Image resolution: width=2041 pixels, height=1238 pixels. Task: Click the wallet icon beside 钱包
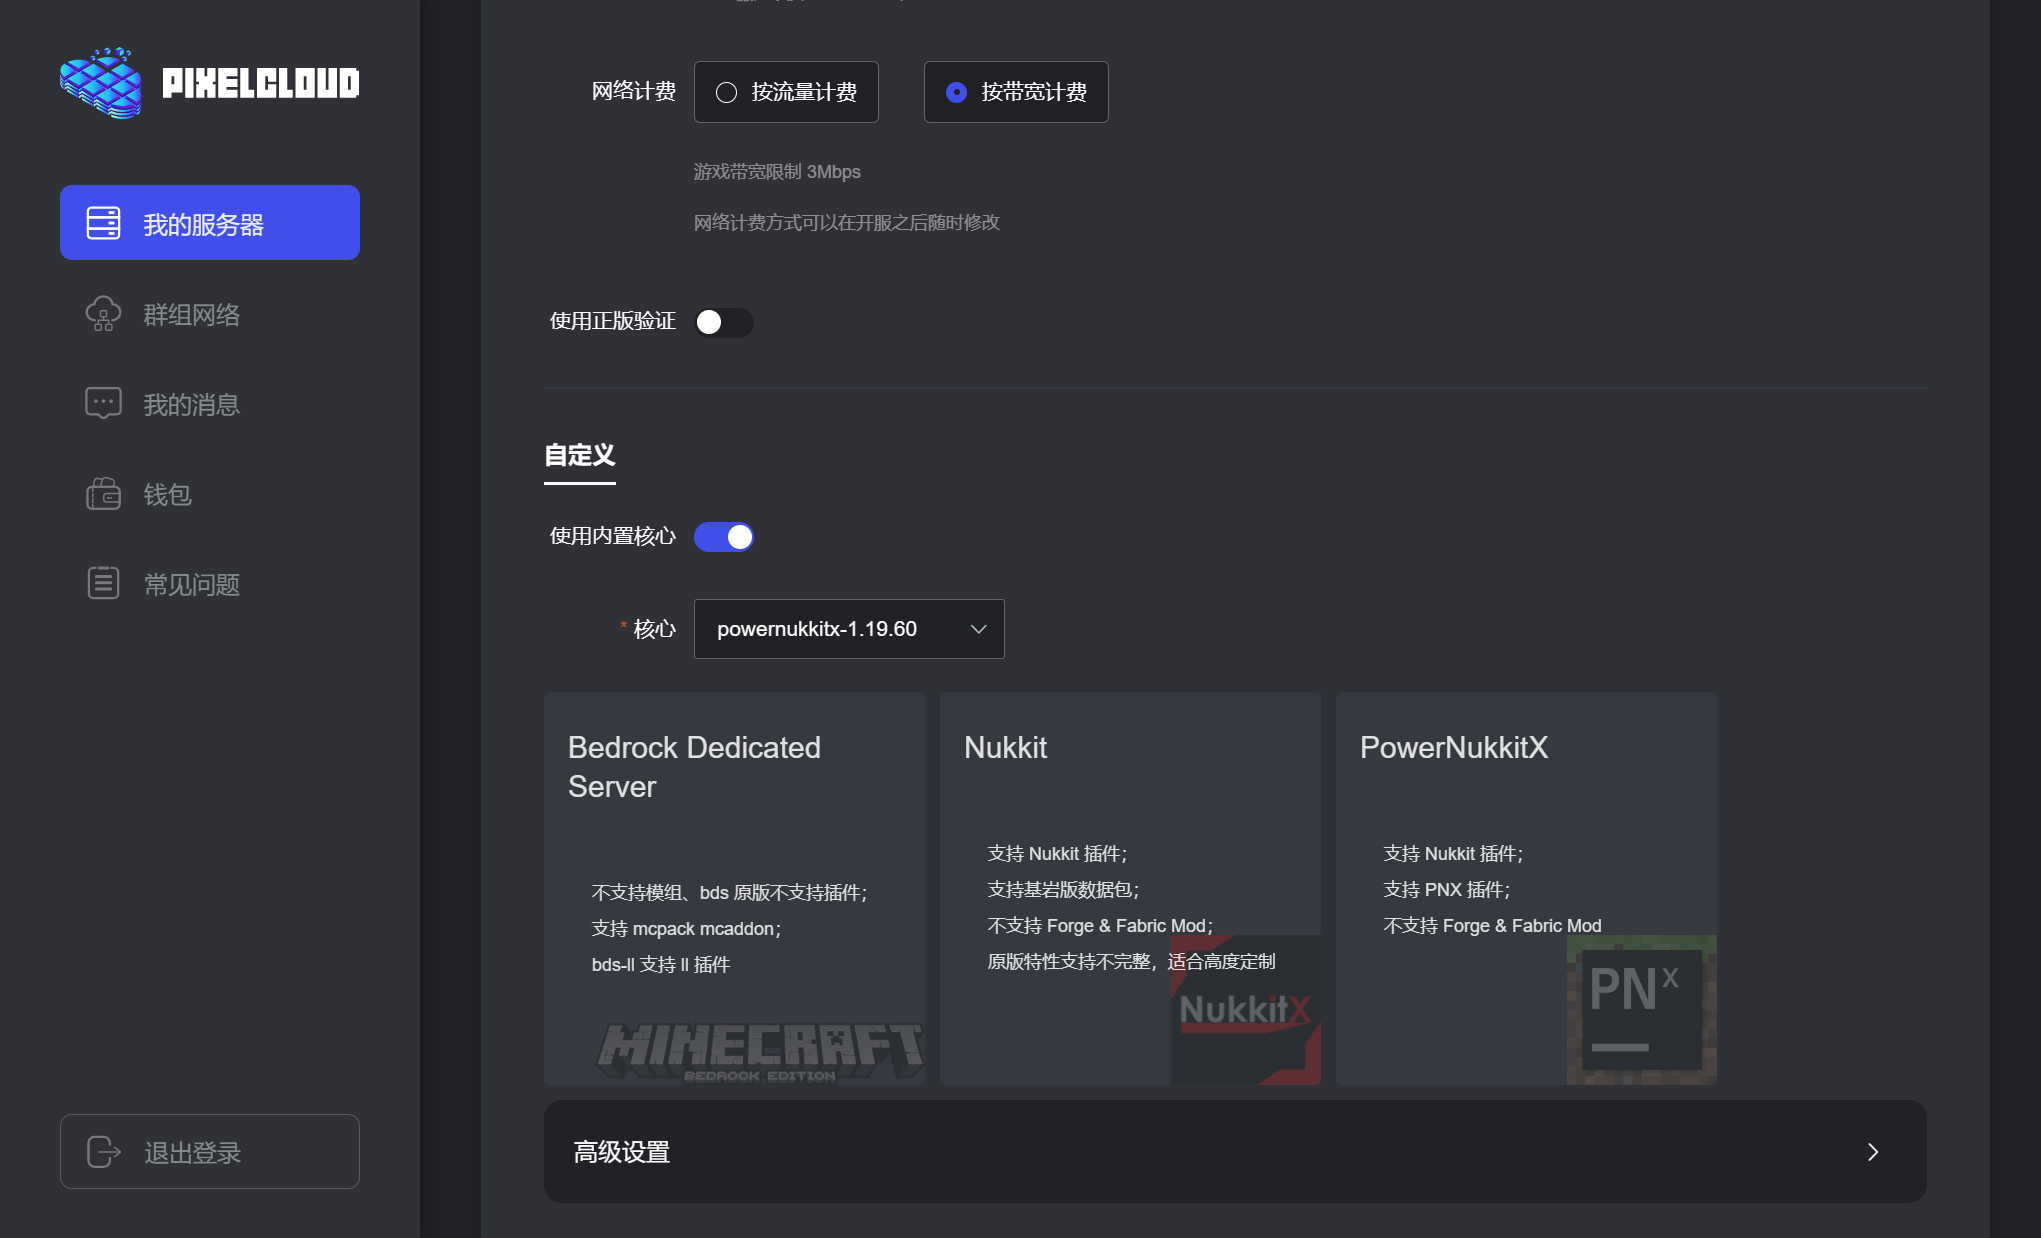click(103, 494)
